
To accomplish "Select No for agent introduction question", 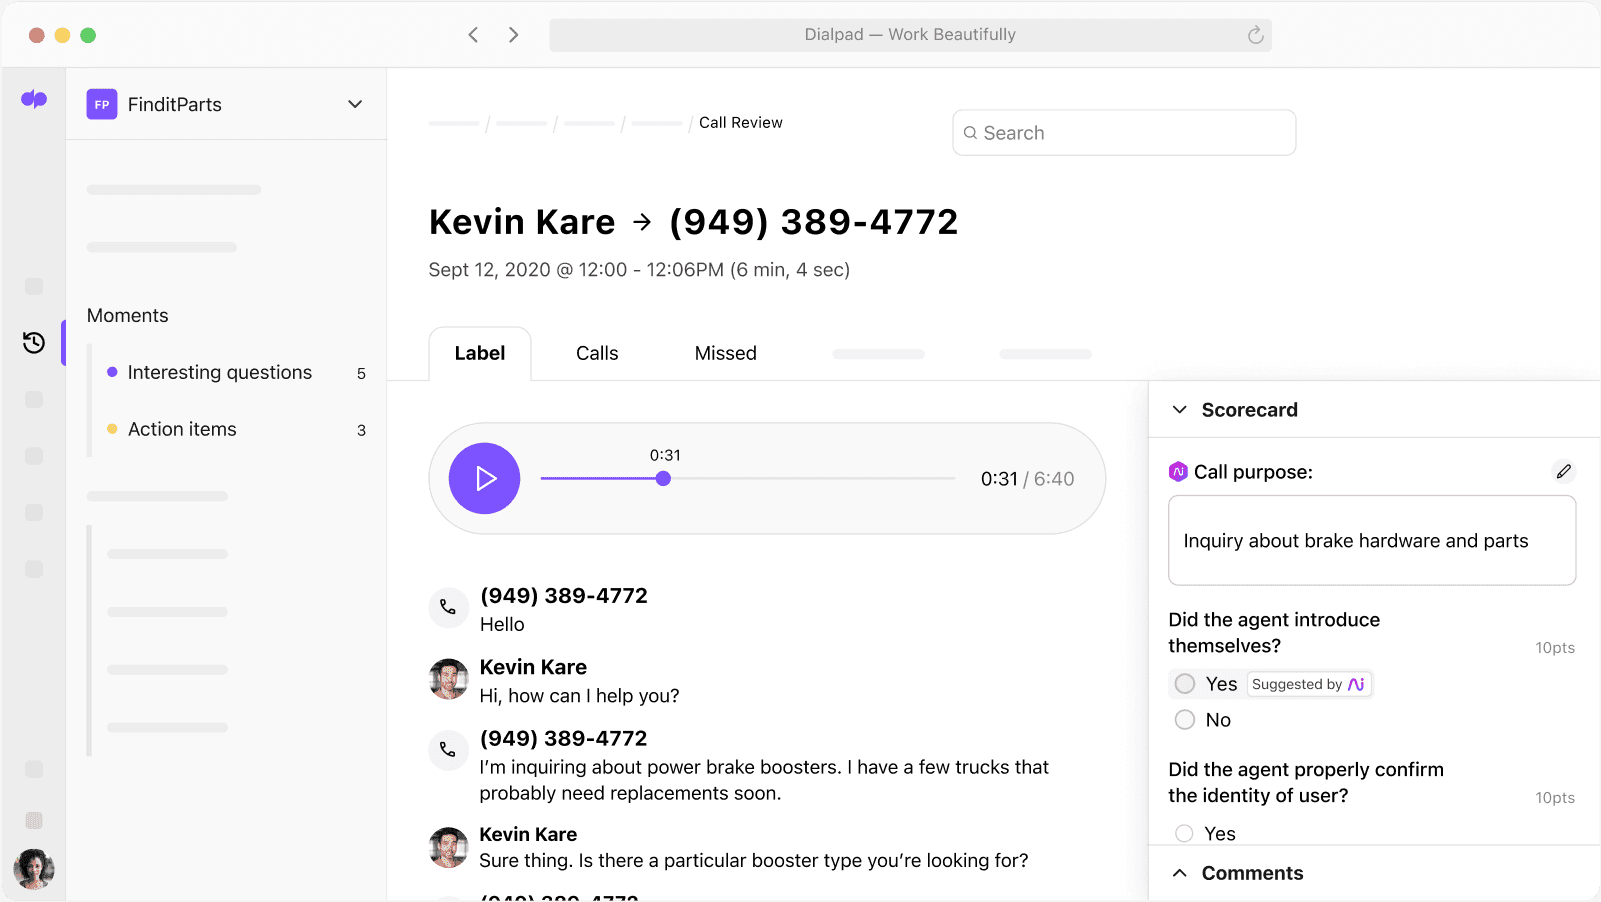I will pyautogui.click(x=1184, y=719).
